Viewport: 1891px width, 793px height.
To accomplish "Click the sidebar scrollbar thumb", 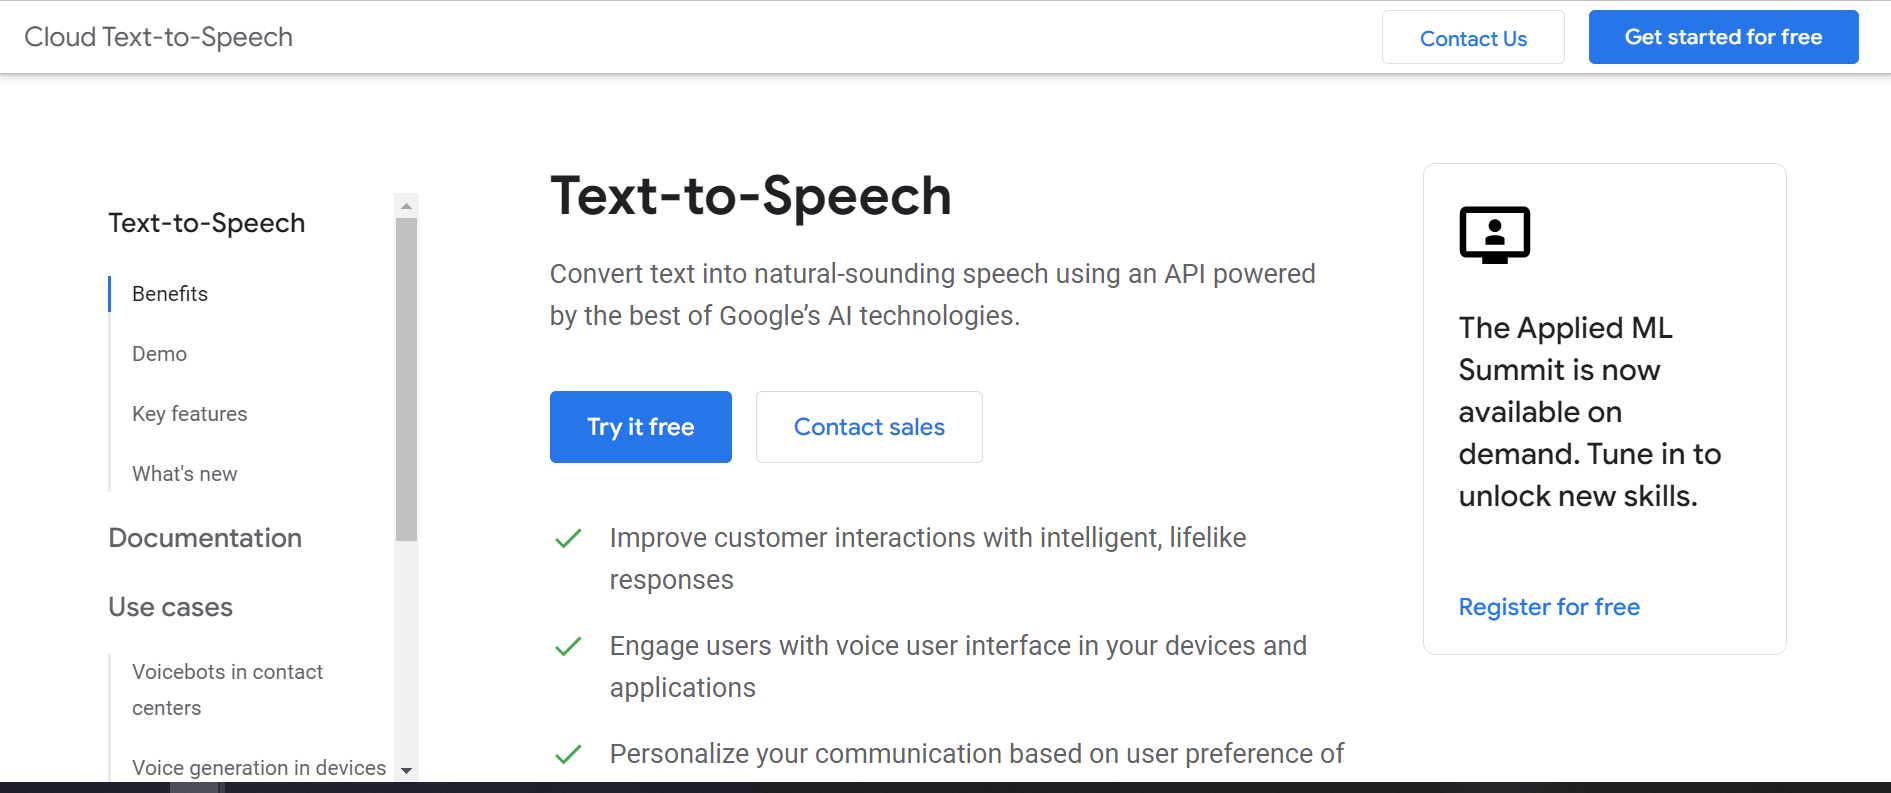I will (x=406, y=380).
